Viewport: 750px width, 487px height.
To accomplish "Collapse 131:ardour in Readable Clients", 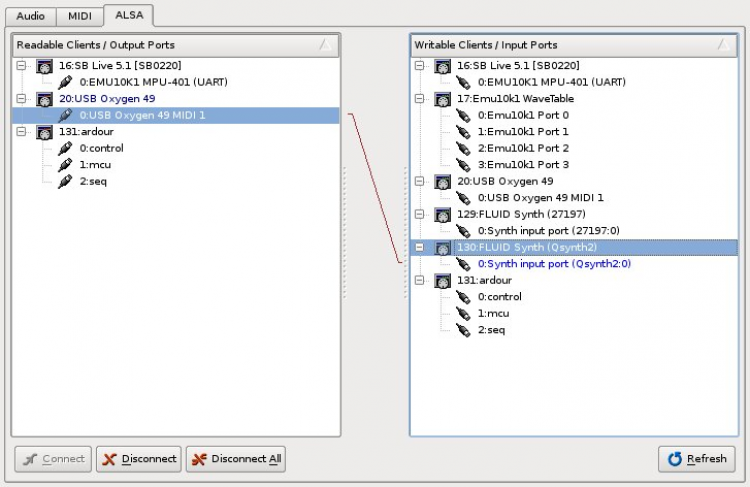I will [21, 132].
